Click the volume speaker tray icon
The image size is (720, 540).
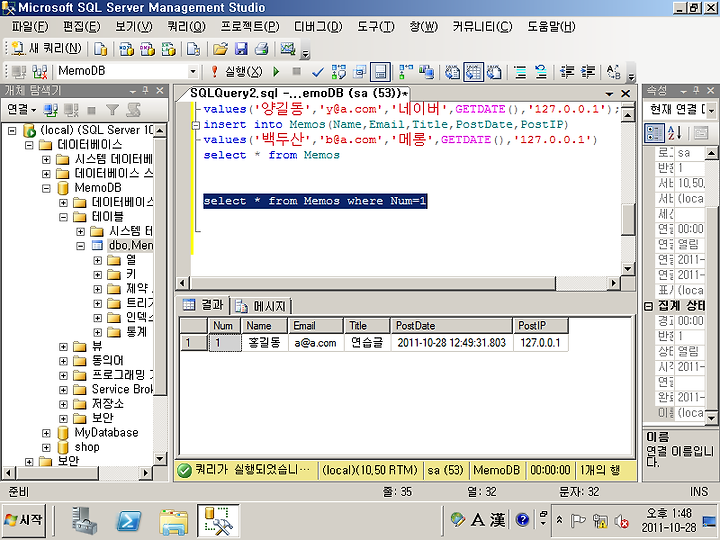(621, 522)
